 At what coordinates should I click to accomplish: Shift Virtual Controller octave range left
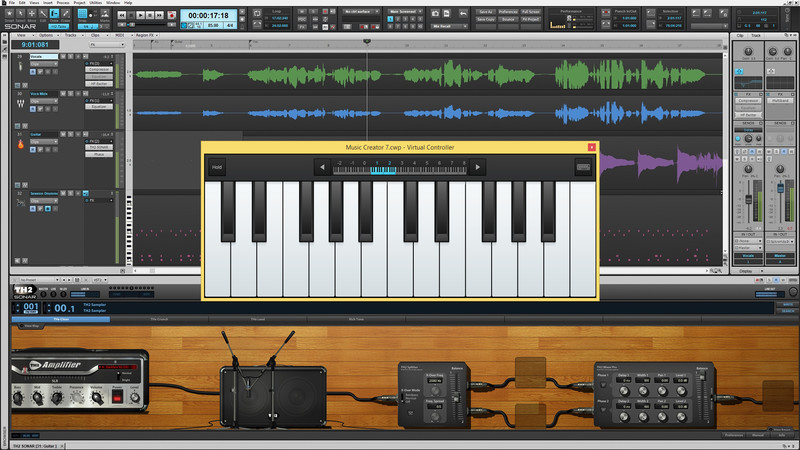pyautogui.click(x=322, y=167)
